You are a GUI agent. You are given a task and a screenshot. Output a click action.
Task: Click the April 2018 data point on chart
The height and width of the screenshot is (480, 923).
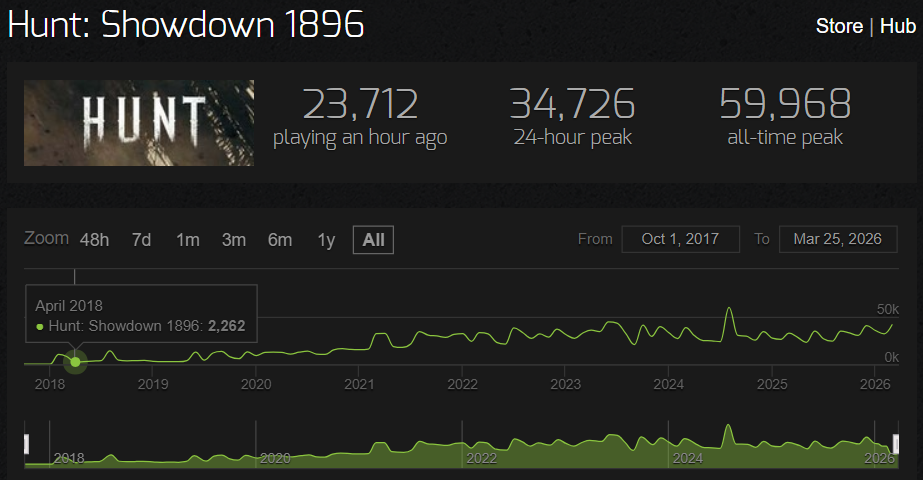75,362
